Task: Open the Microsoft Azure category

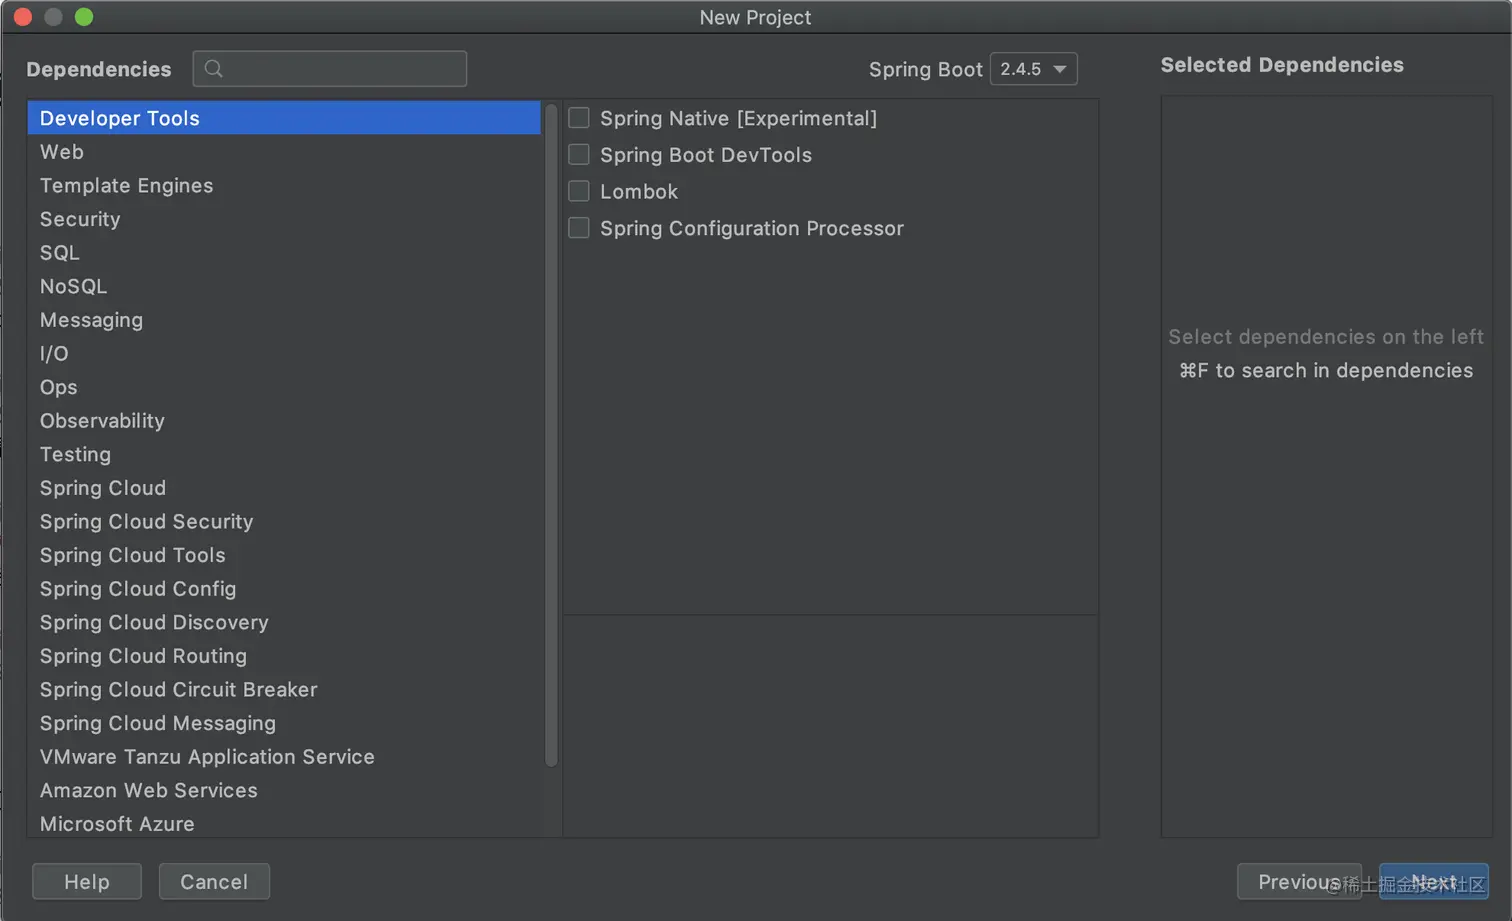Action: [117, 824]
